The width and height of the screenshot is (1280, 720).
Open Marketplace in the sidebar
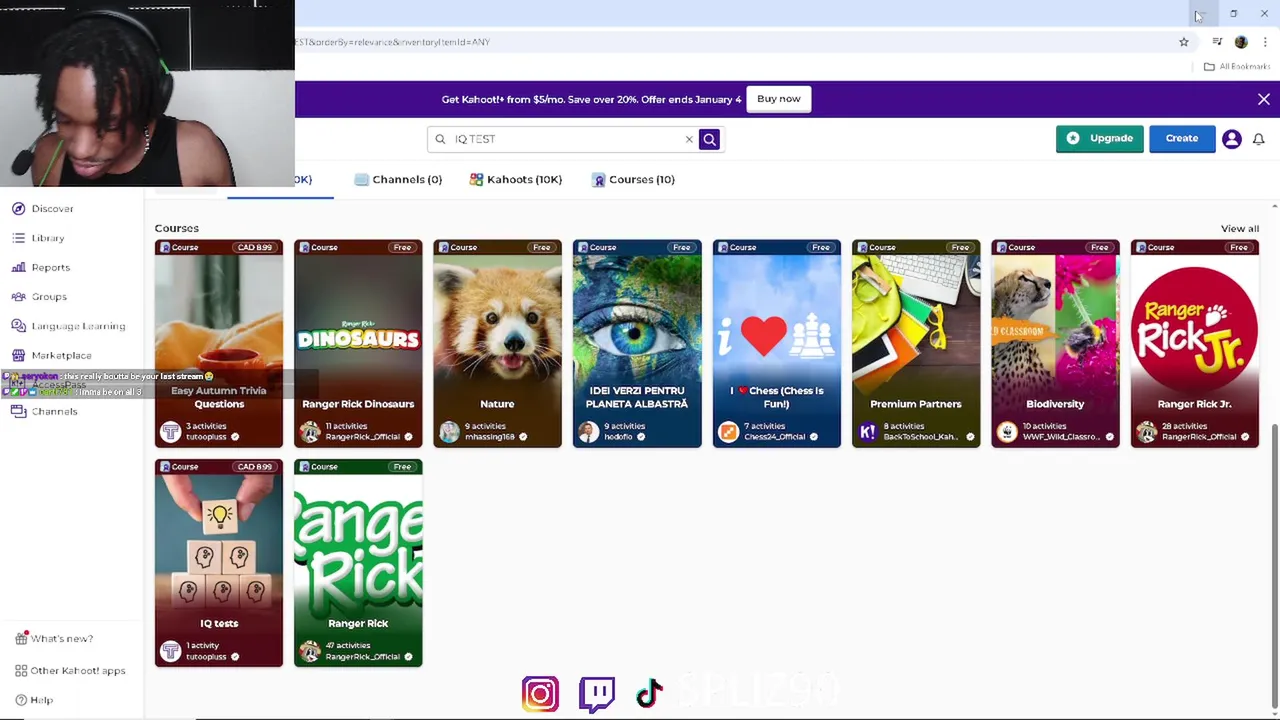[x=52, y=355]
